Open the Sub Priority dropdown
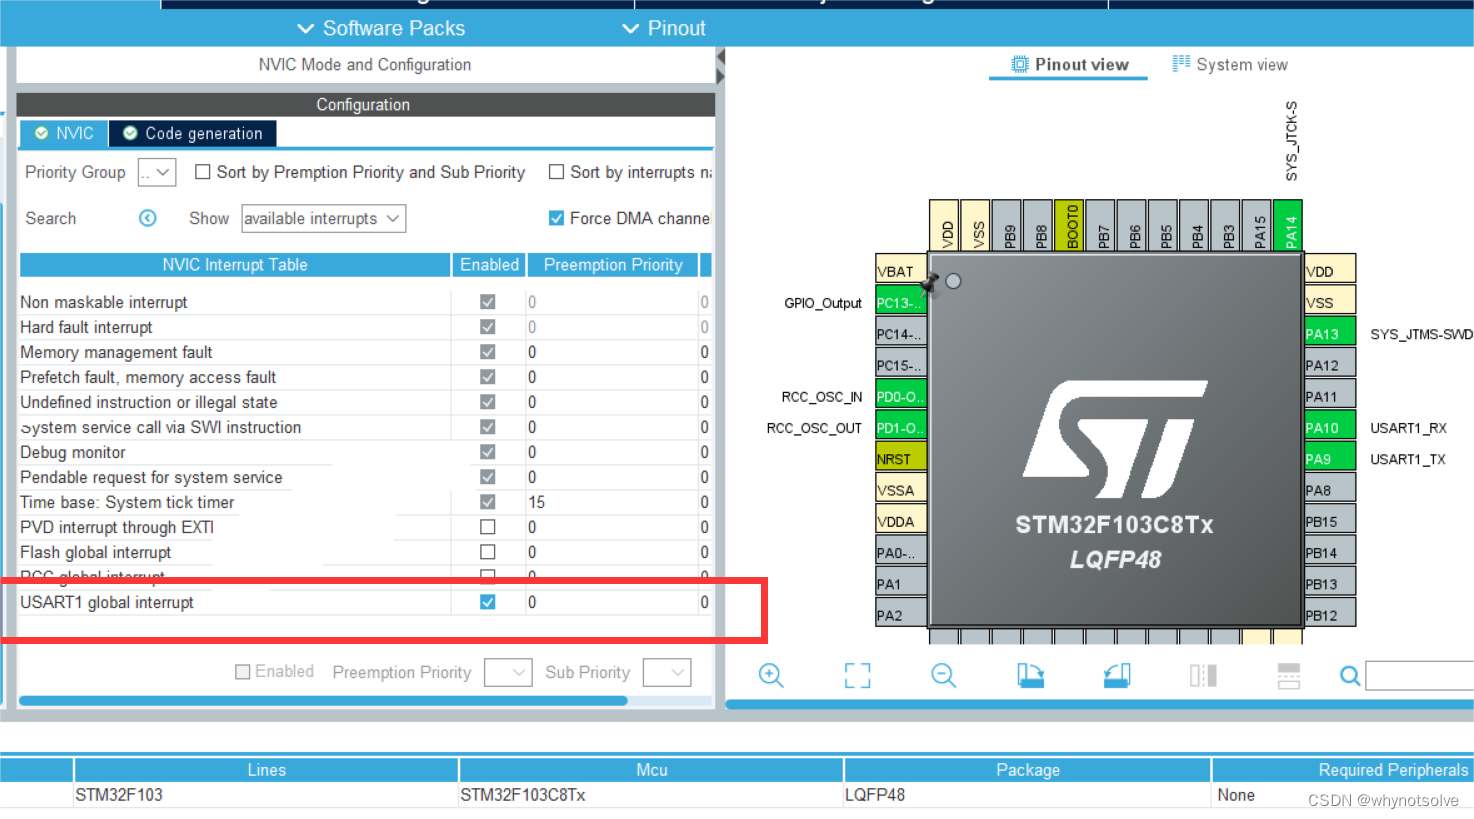Image resolution: width=1474 pixels, height=819 pixels. click(x=667, y=672)
